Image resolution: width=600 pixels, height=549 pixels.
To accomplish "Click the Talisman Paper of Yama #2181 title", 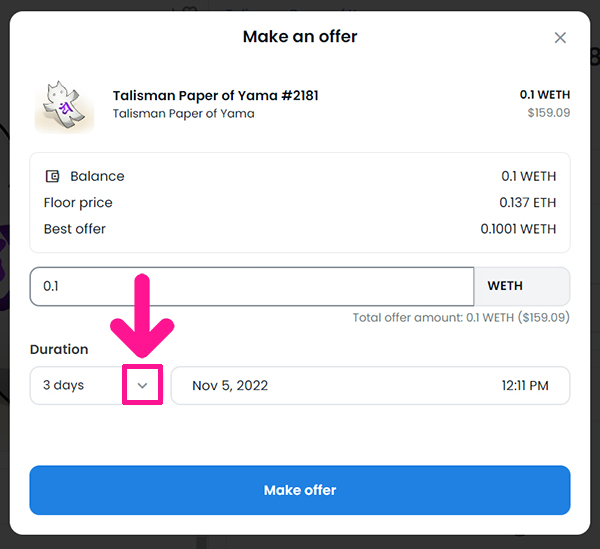I will click(215, 95).
